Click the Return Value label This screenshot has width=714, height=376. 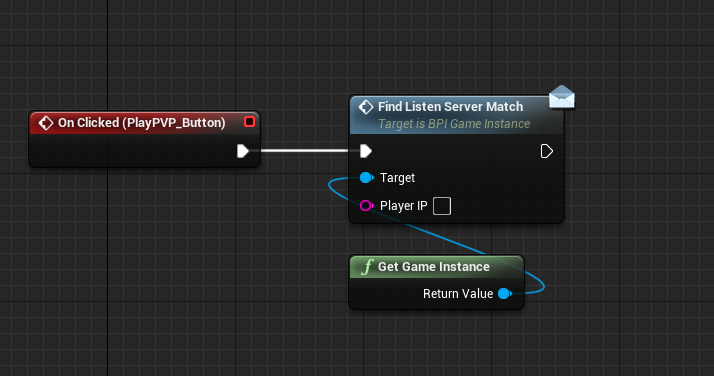pyautogui.click(x=458, y=294)
